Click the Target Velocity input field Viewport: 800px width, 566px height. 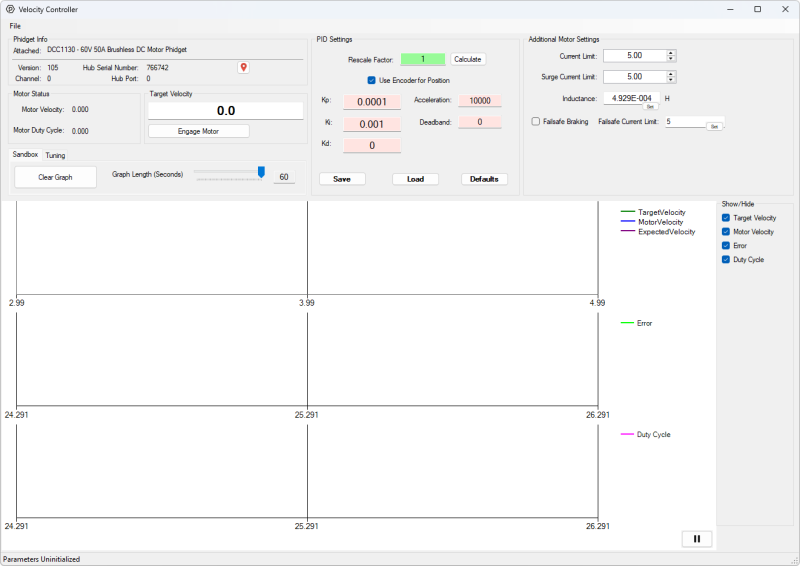226,111
